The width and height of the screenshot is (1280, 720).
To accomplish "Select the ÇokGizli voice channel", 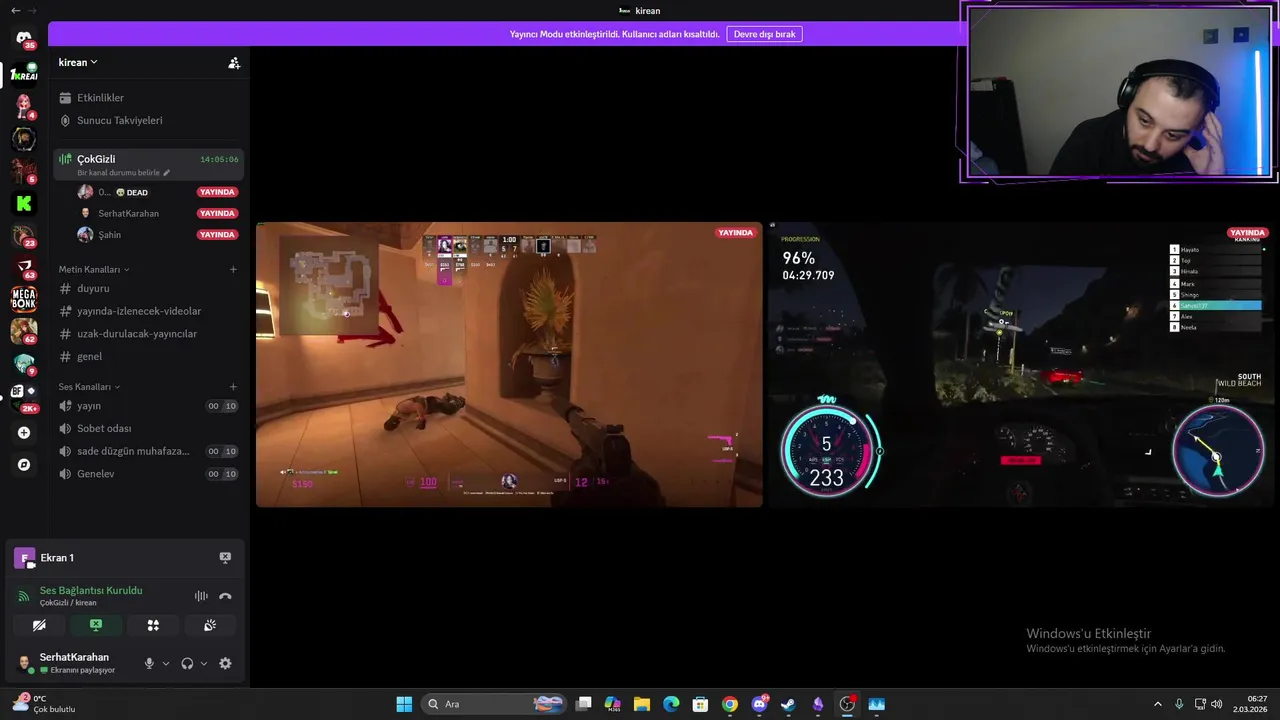I will coord(148,164).
